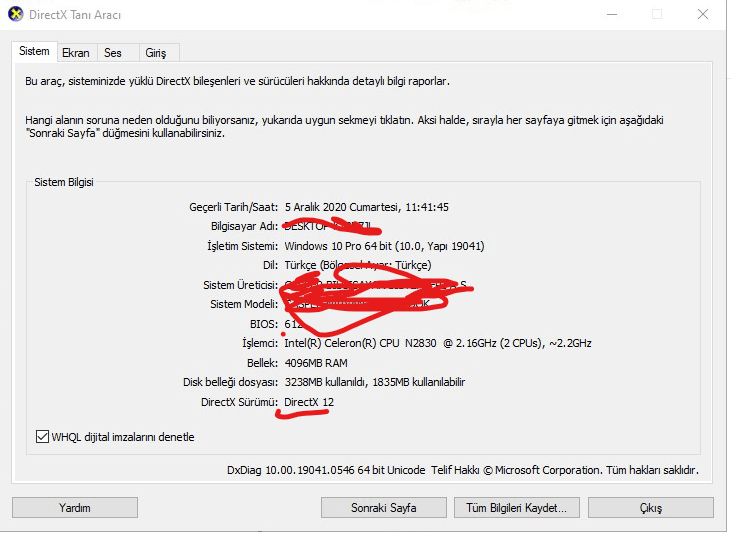Go to Sonraki Sayfa
Image resolution: width=731 pixels, height=533 pixels.
[383, 507]
